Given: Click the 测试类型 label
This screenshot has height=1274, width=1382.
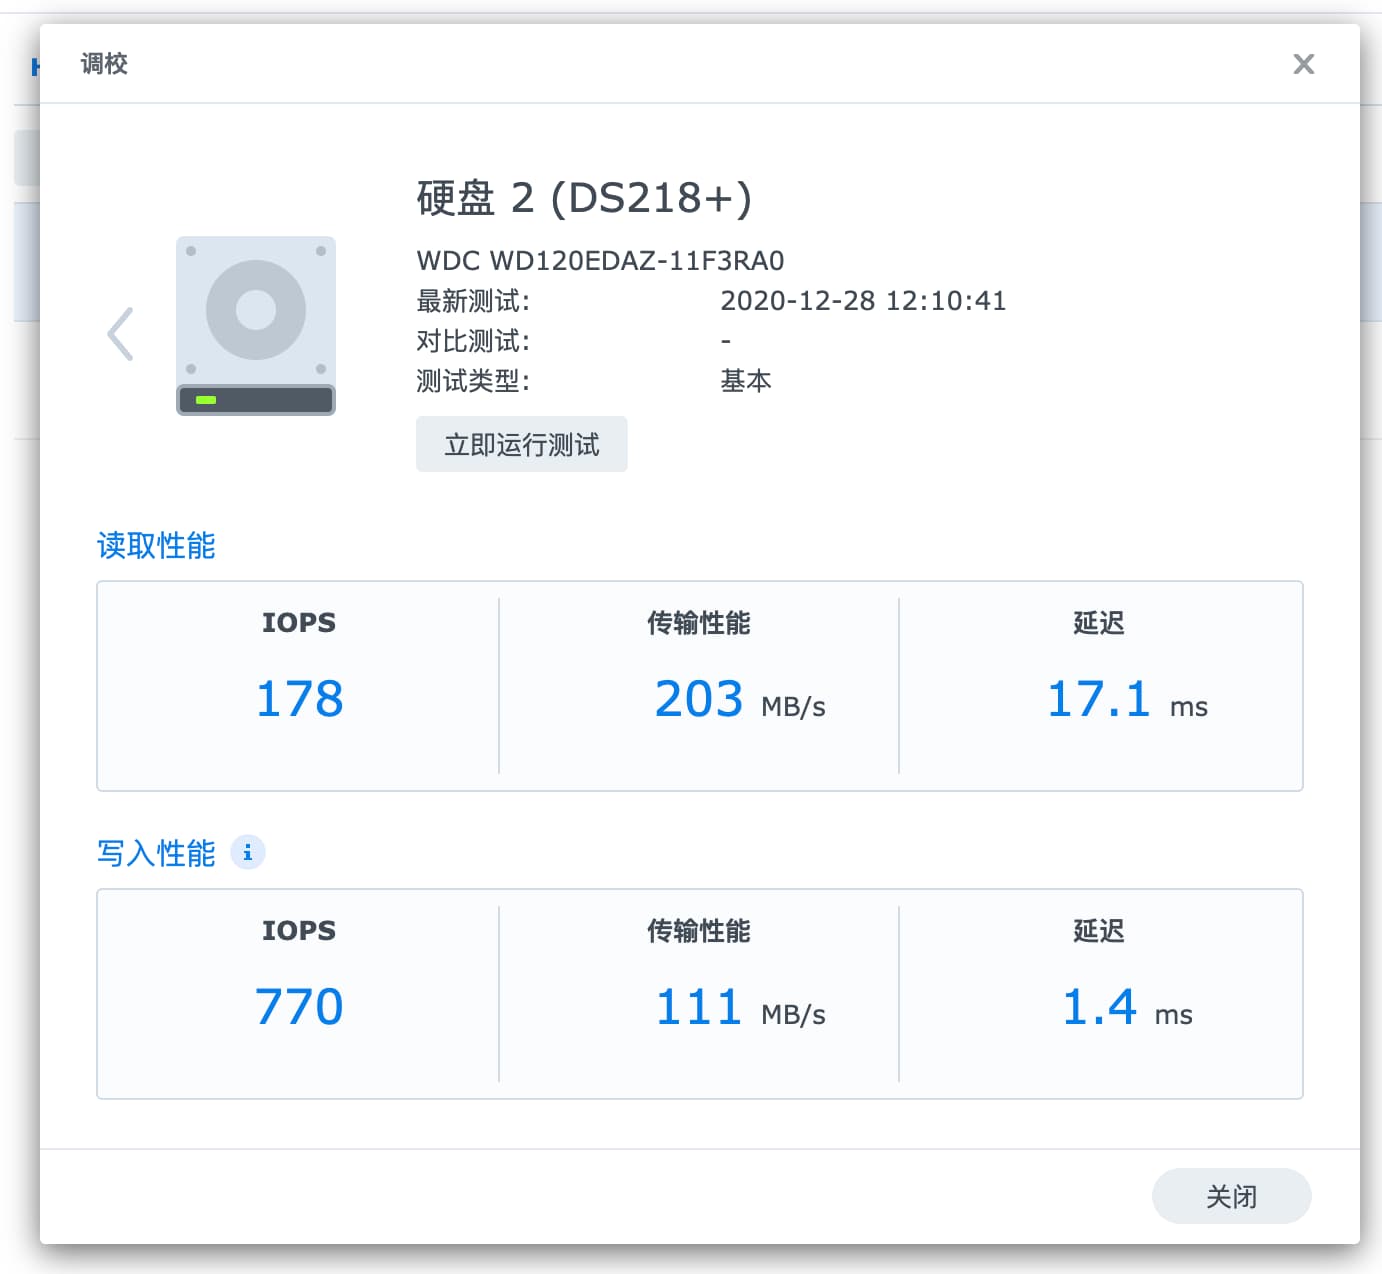Looking at the screenshot, I should [473, 381].
